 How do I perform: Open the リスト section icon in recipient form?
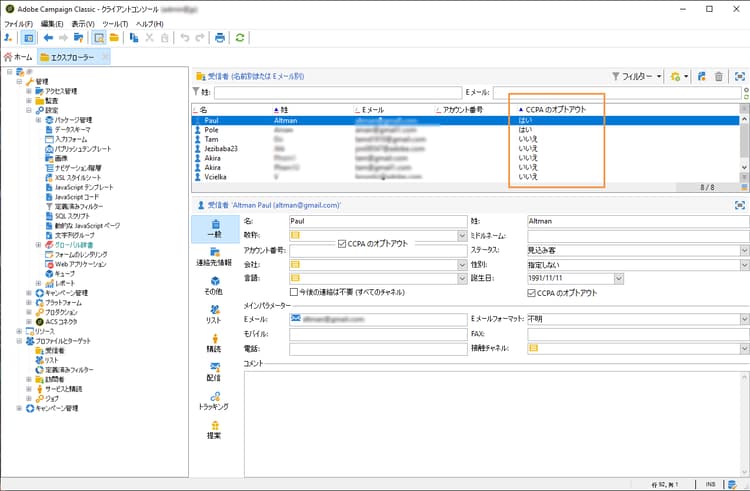tap(214, 315)
